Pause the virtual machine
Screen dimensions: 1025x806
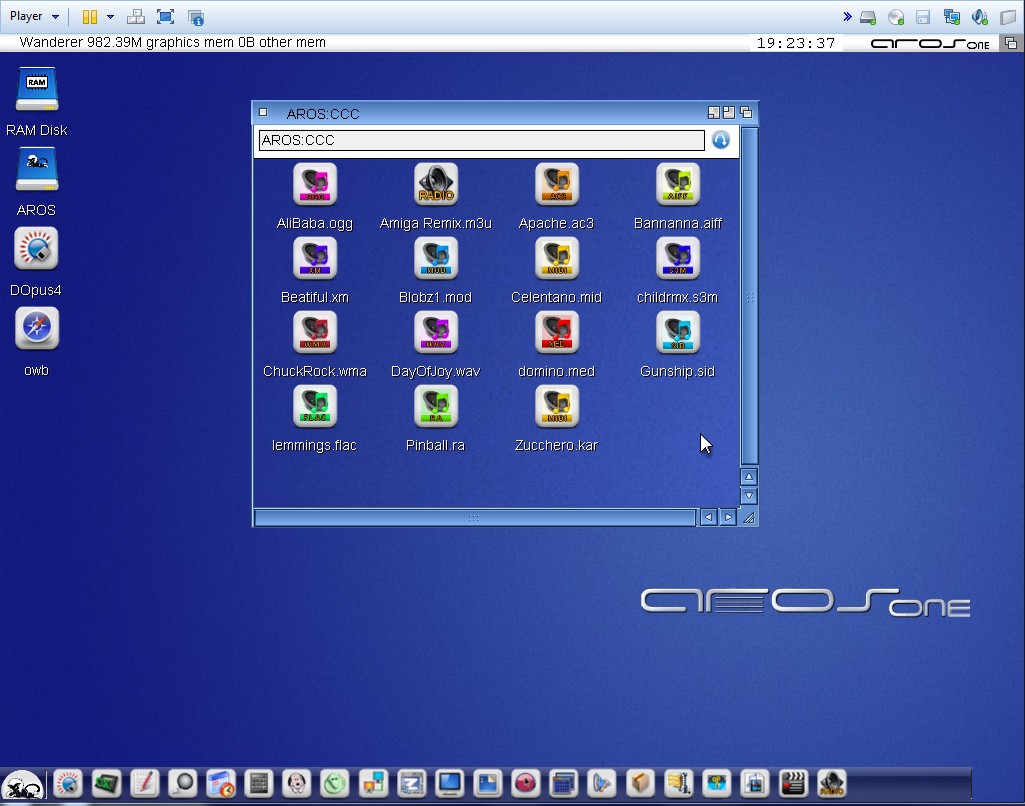click(89, 17)
